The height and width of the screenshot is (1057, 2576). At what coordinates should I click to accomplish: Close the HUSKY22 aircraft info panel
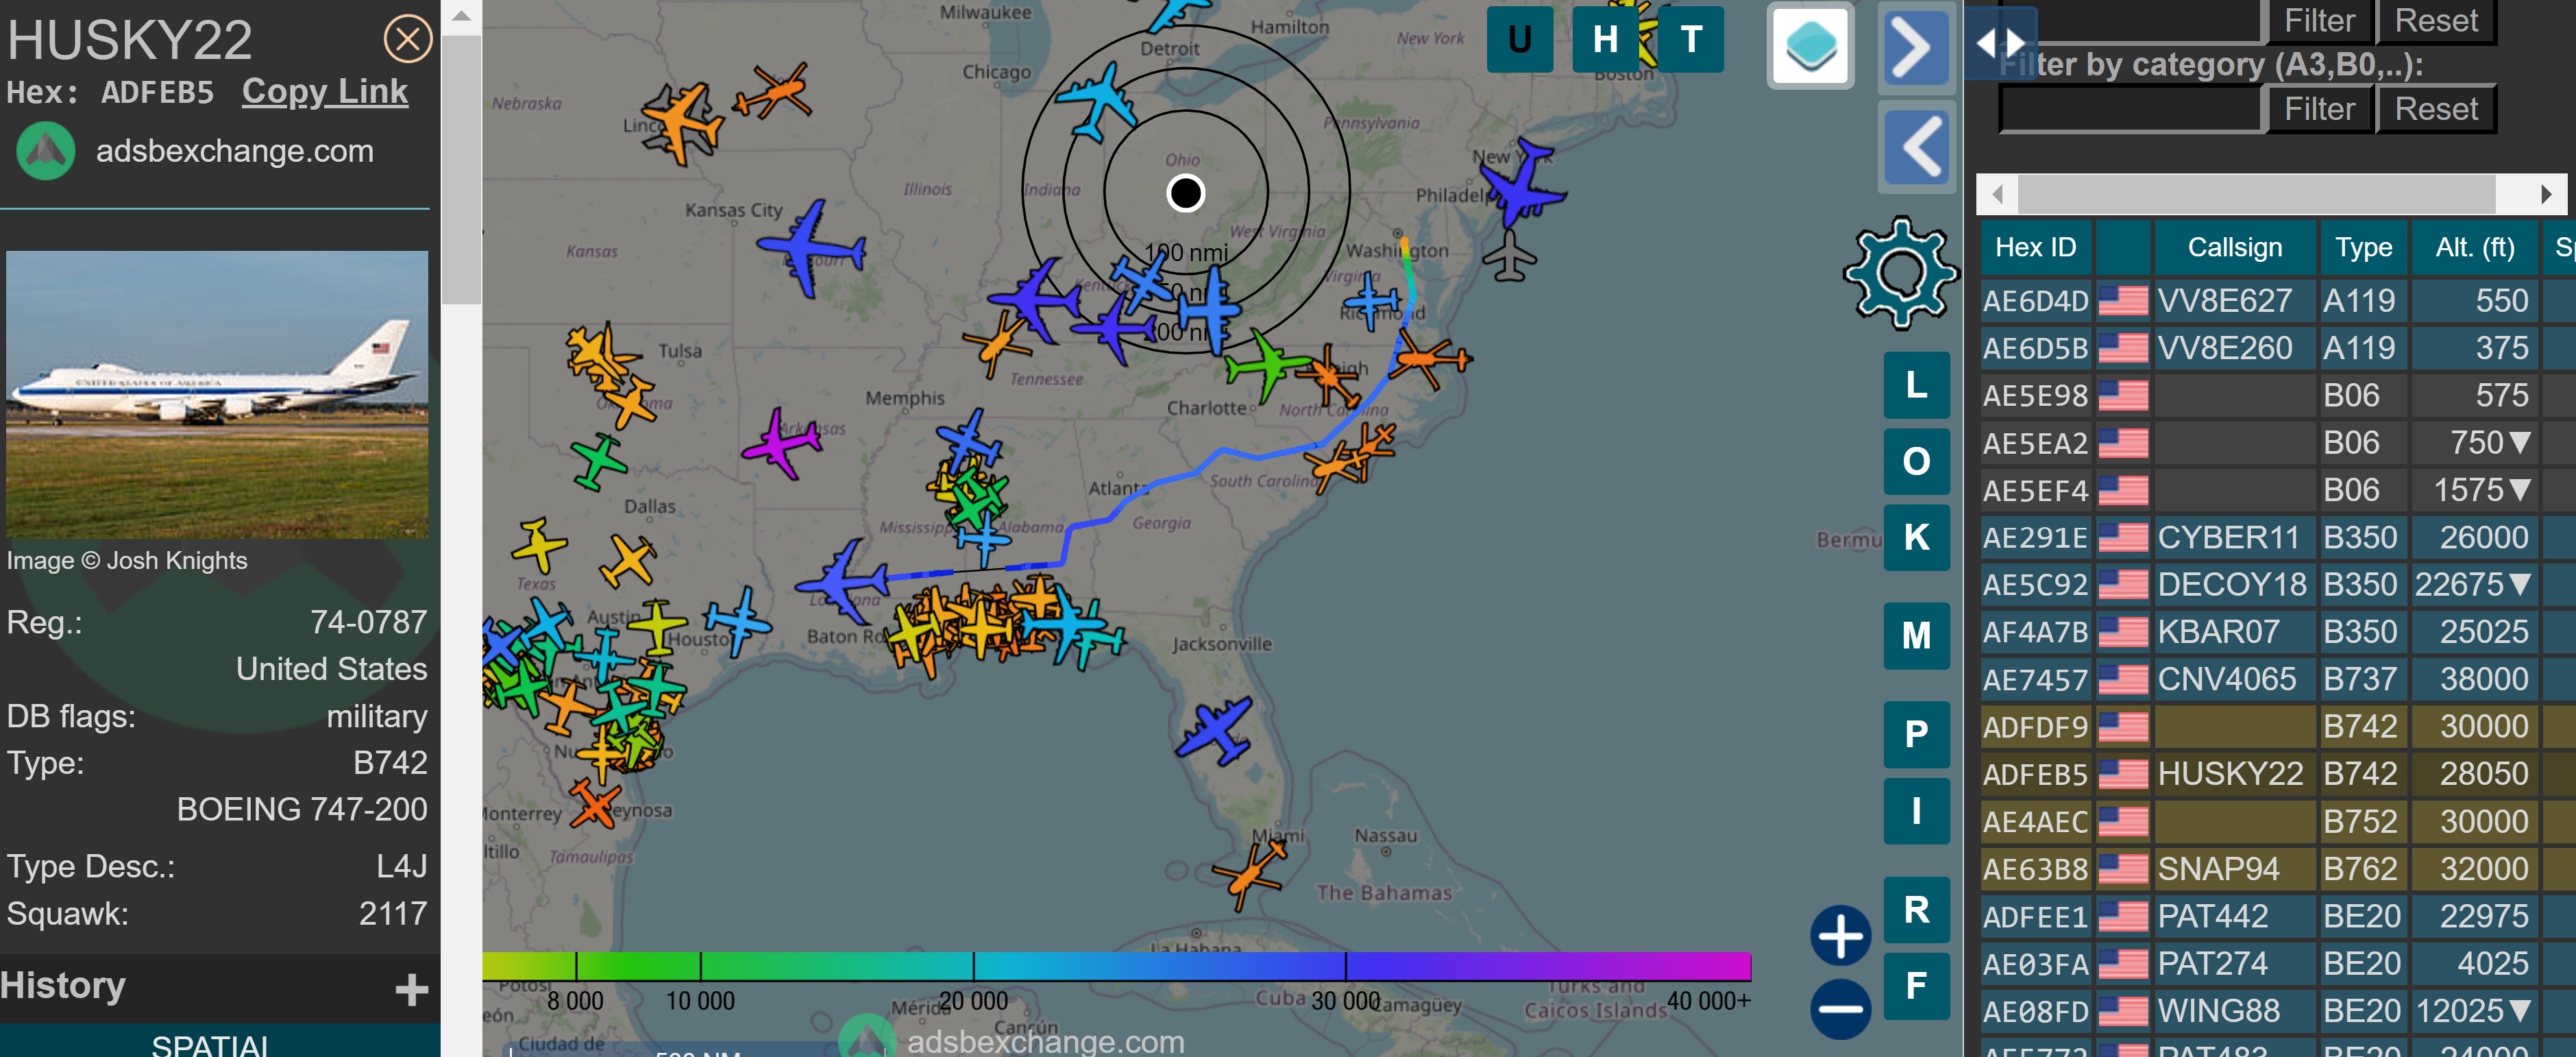408,39
